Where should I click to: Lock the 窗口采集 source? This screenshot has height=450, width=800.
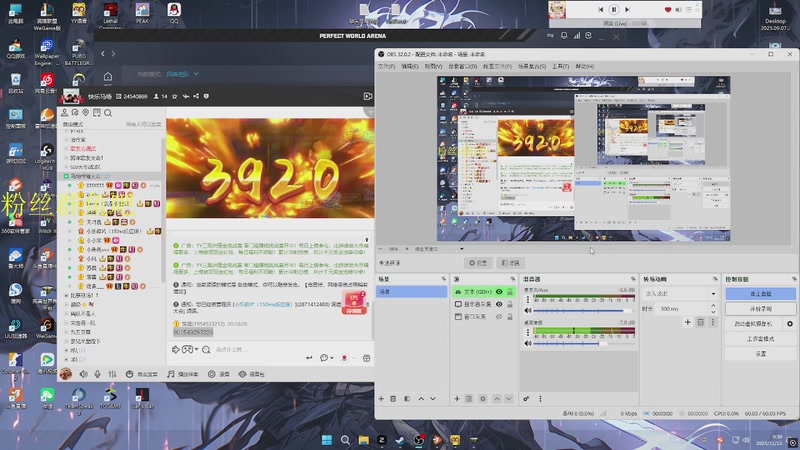click(x=510, y=317)
